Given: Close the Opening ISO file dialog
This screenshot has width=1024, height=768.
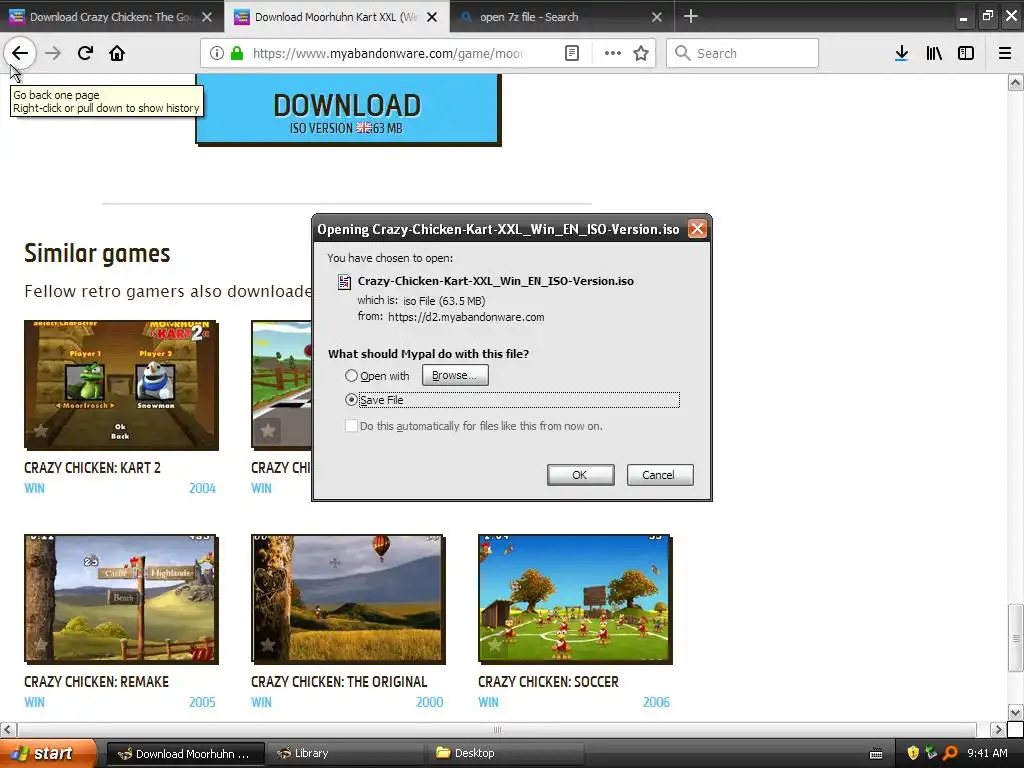Looking at the screenshot, I should tap(697, 229).
